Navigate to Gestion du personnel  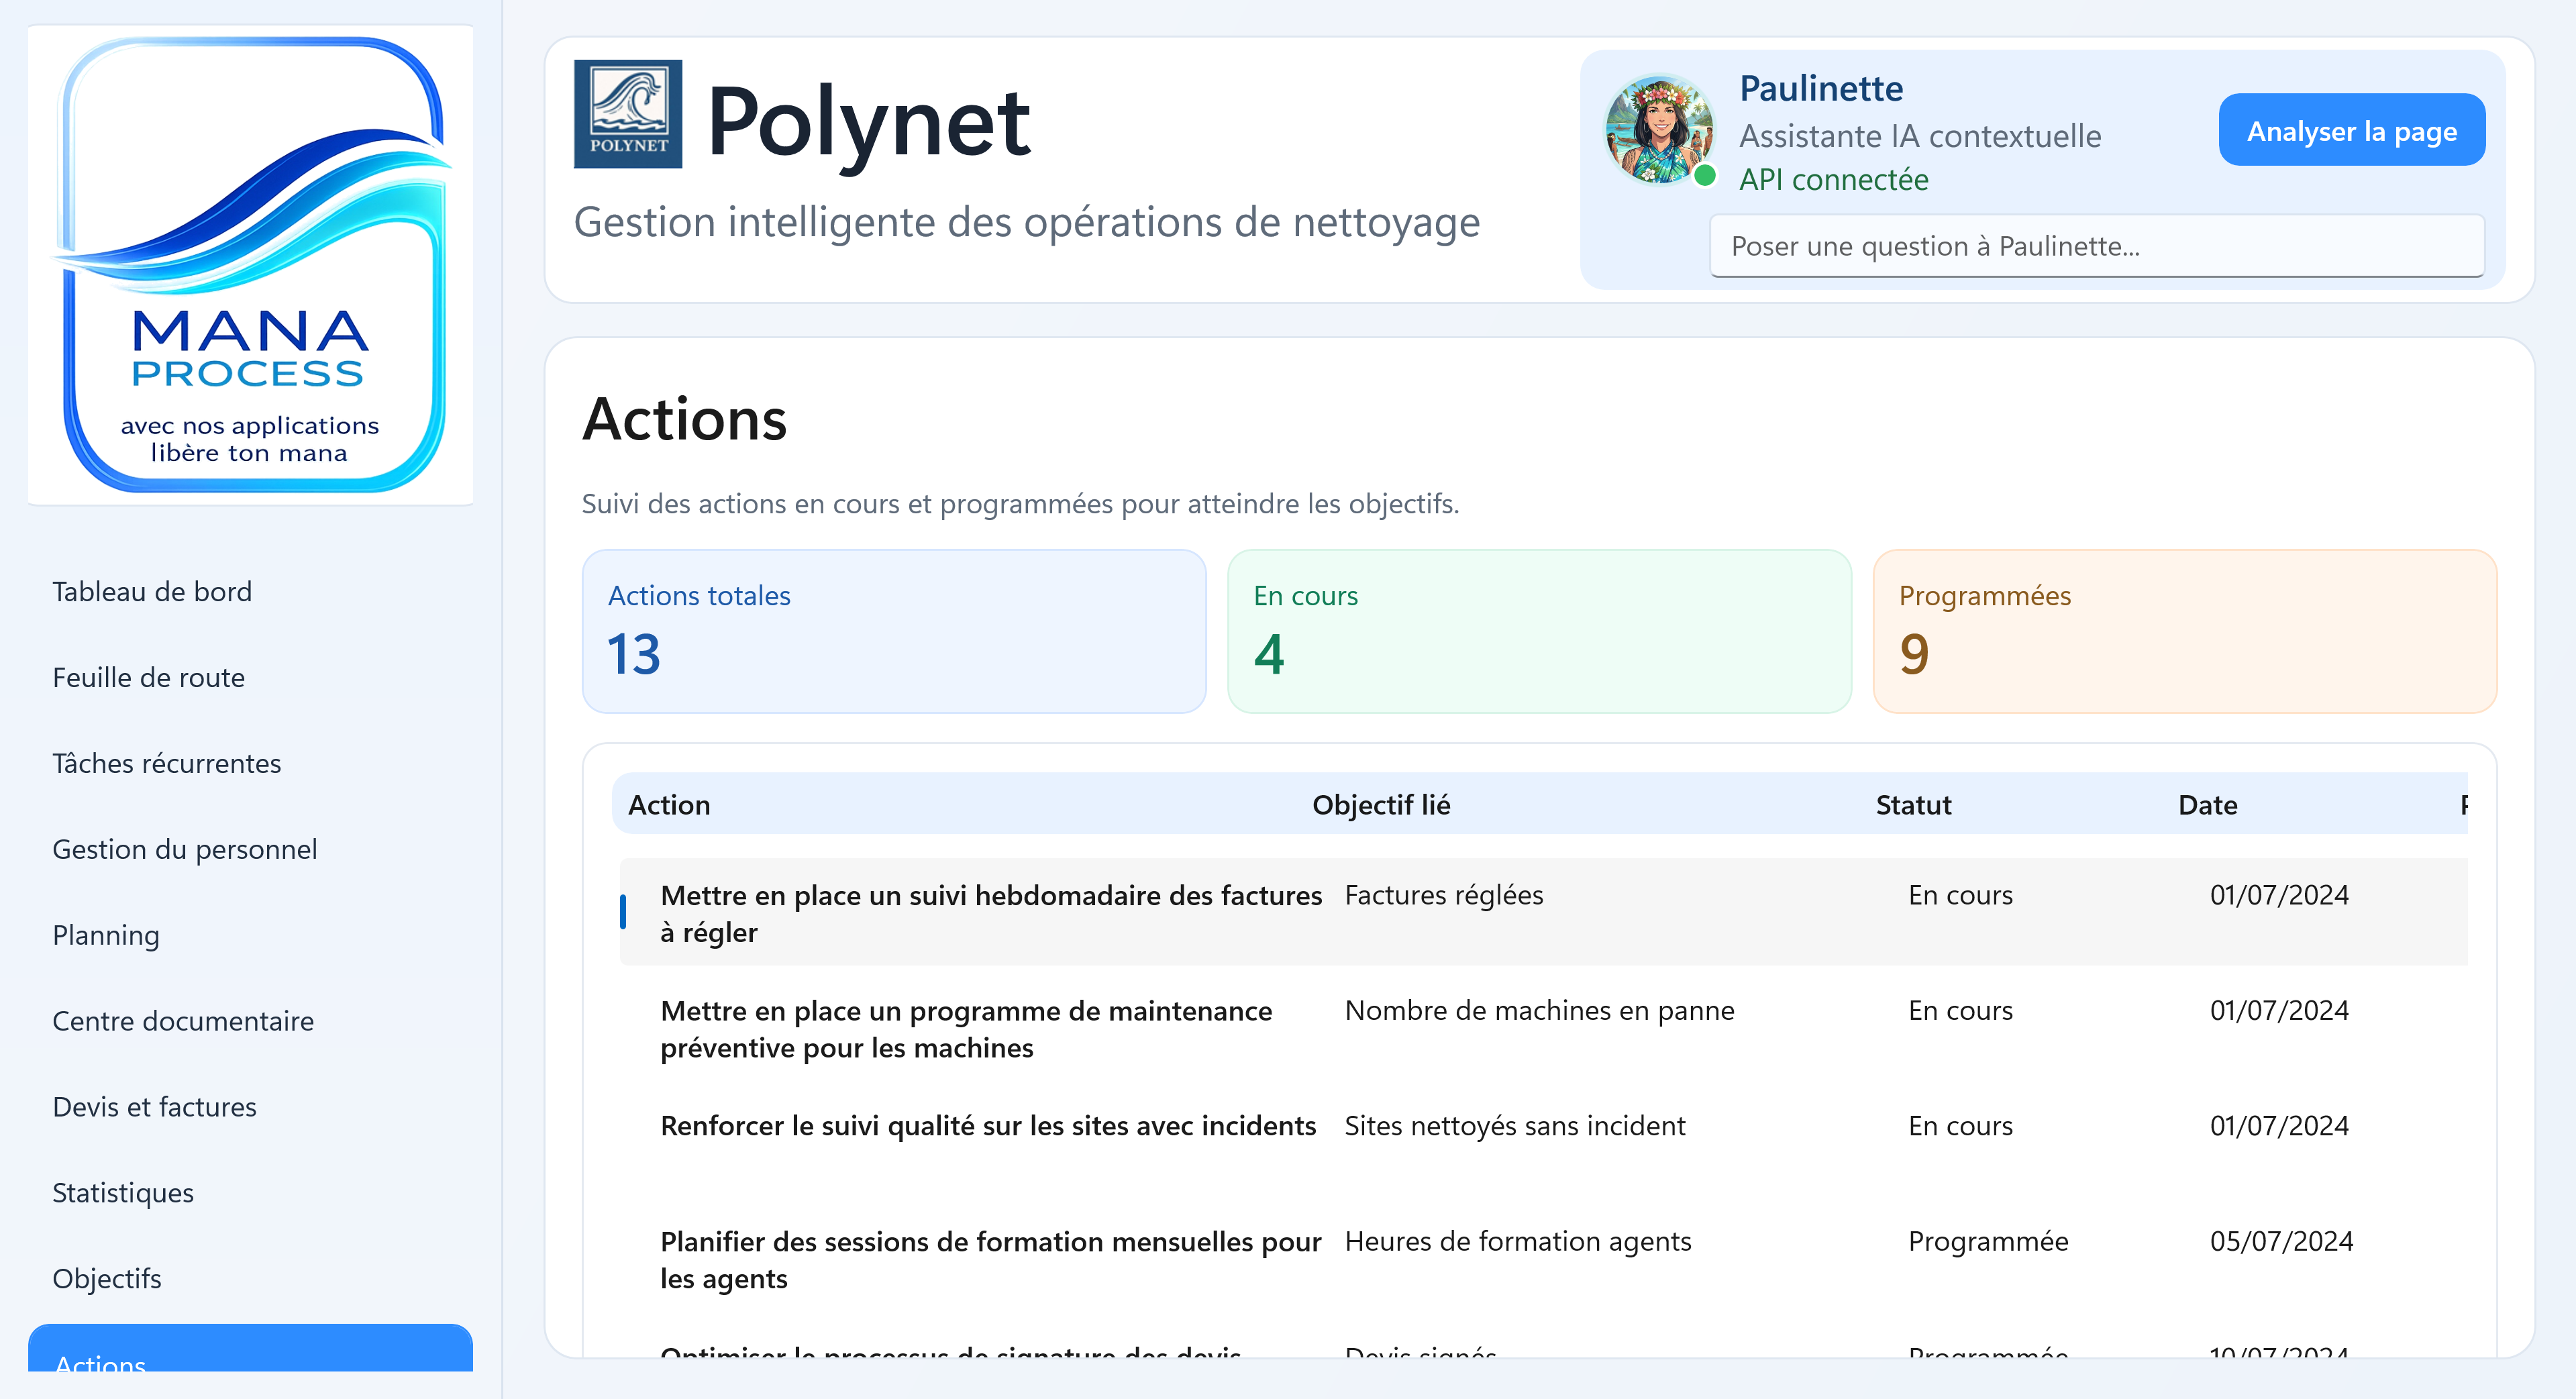click(184, 850)
